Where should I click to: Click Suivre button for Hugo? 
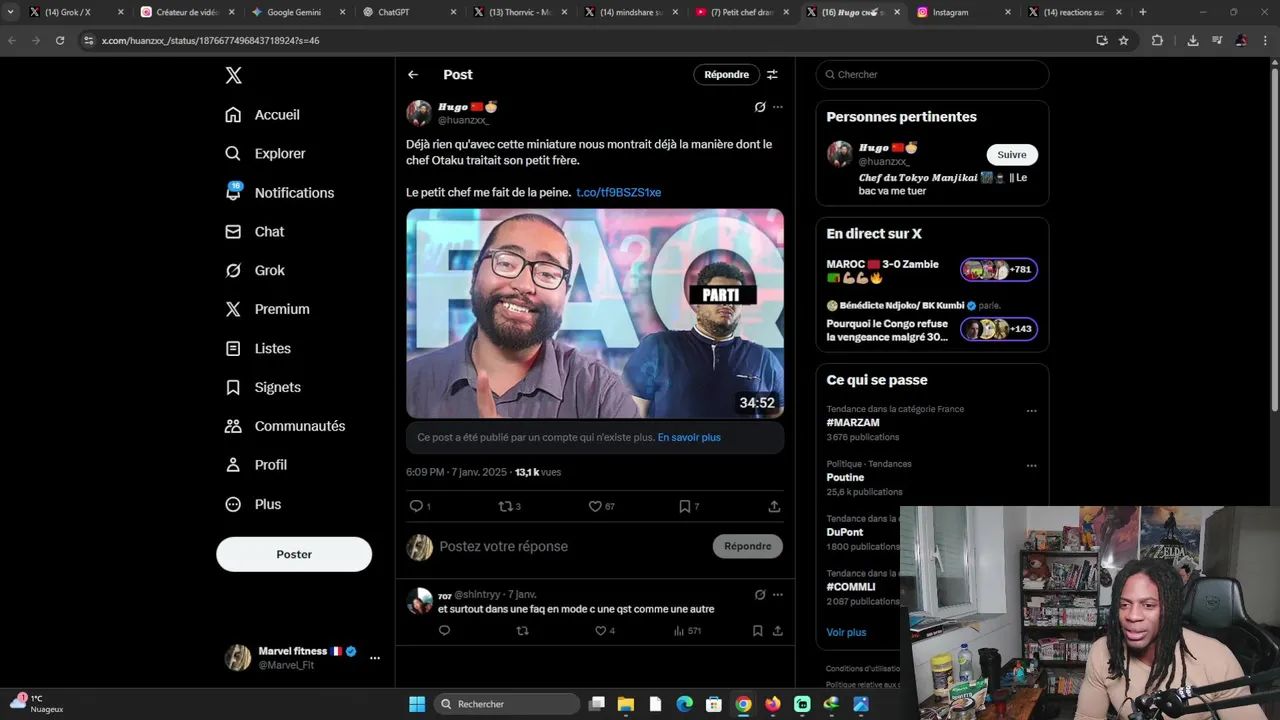tap(1012, 155)
